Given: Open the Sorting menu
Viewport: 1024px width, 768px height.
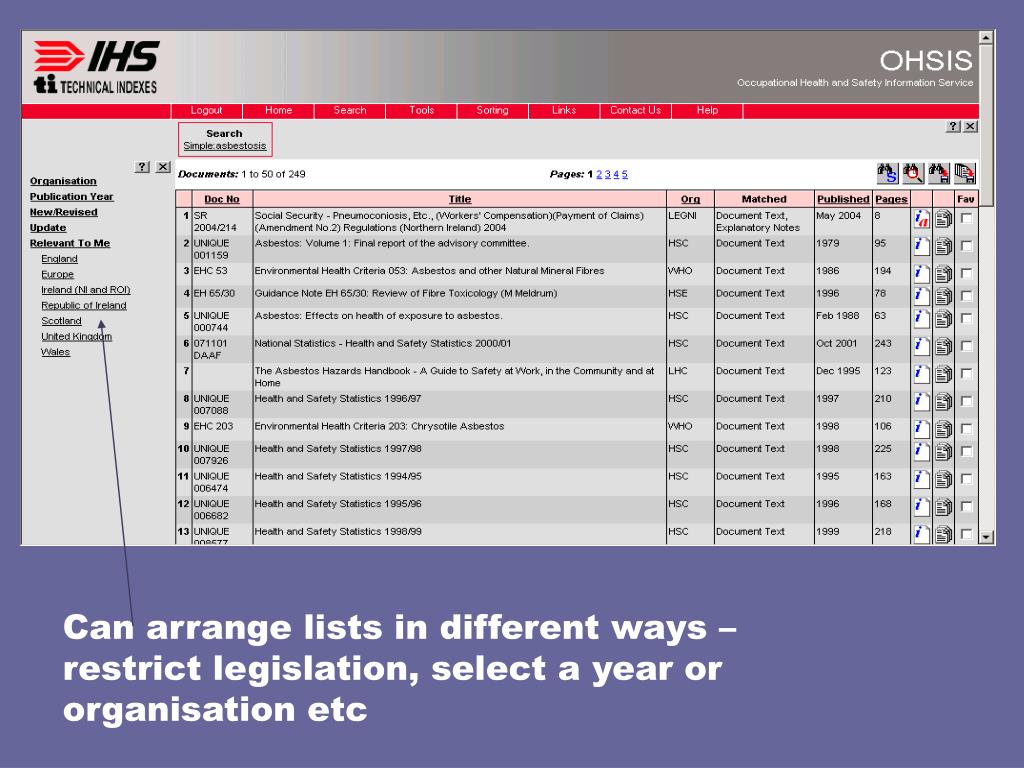Looking at the screenshot, I should 492,110.
